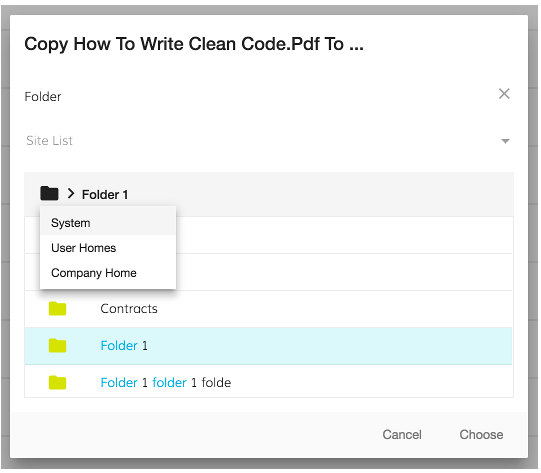541x473 pixels.
Task: Click the yellow folder icon for highlighted Folder 1
Action: point(57,346)
